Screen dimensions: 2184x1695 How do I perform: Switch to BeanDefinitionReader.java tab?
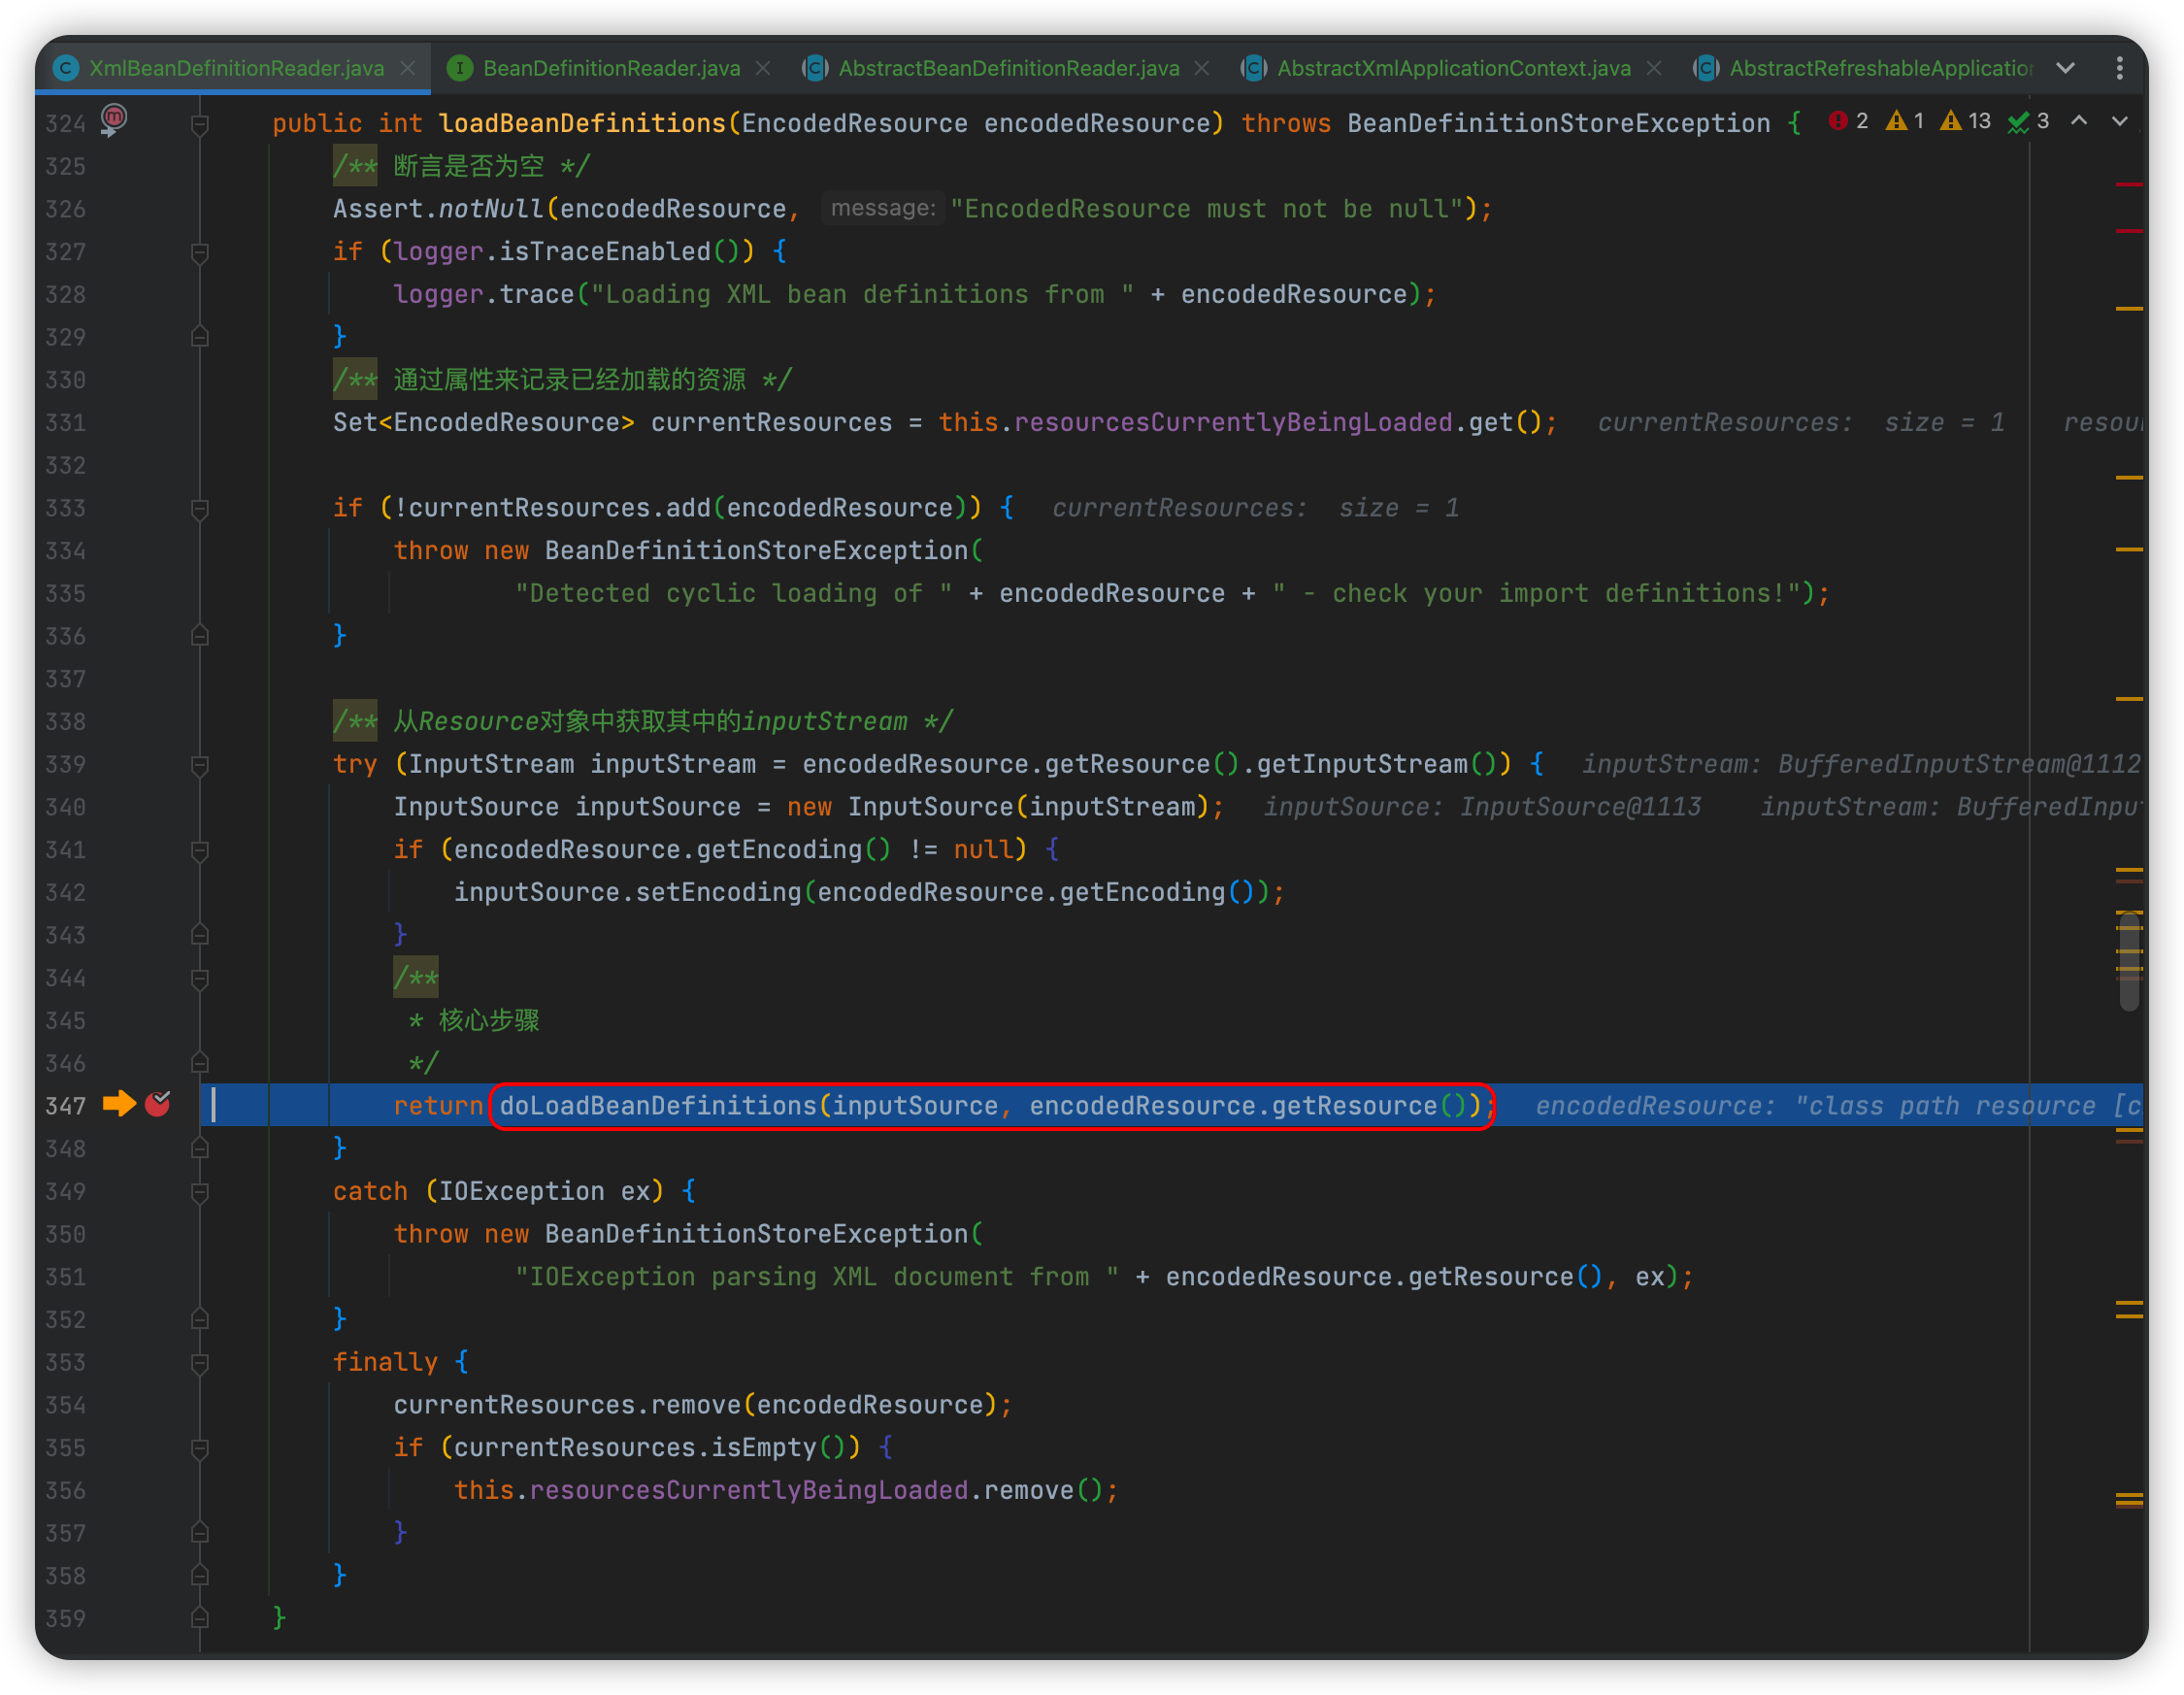pos(610,68)
